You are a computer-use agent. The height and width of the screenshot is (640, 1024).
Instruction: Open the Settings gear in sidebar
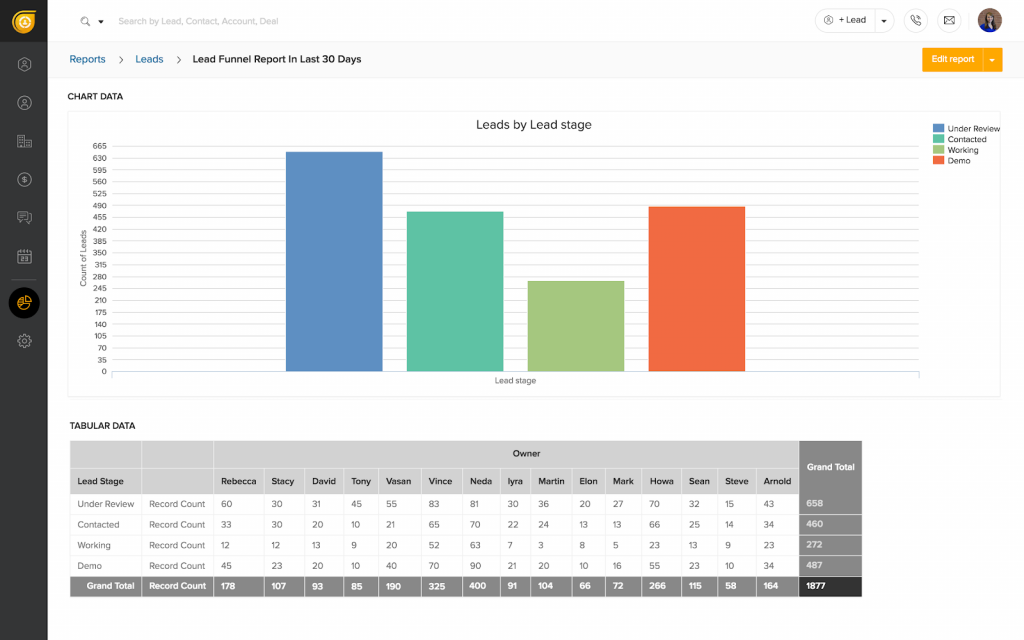click(x=23, y=340)
